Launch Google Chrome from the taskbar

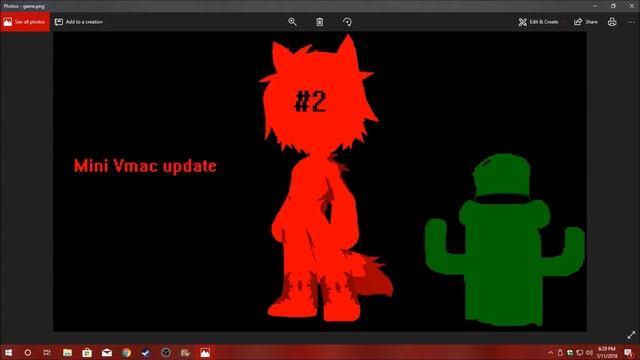coord(126,352)
